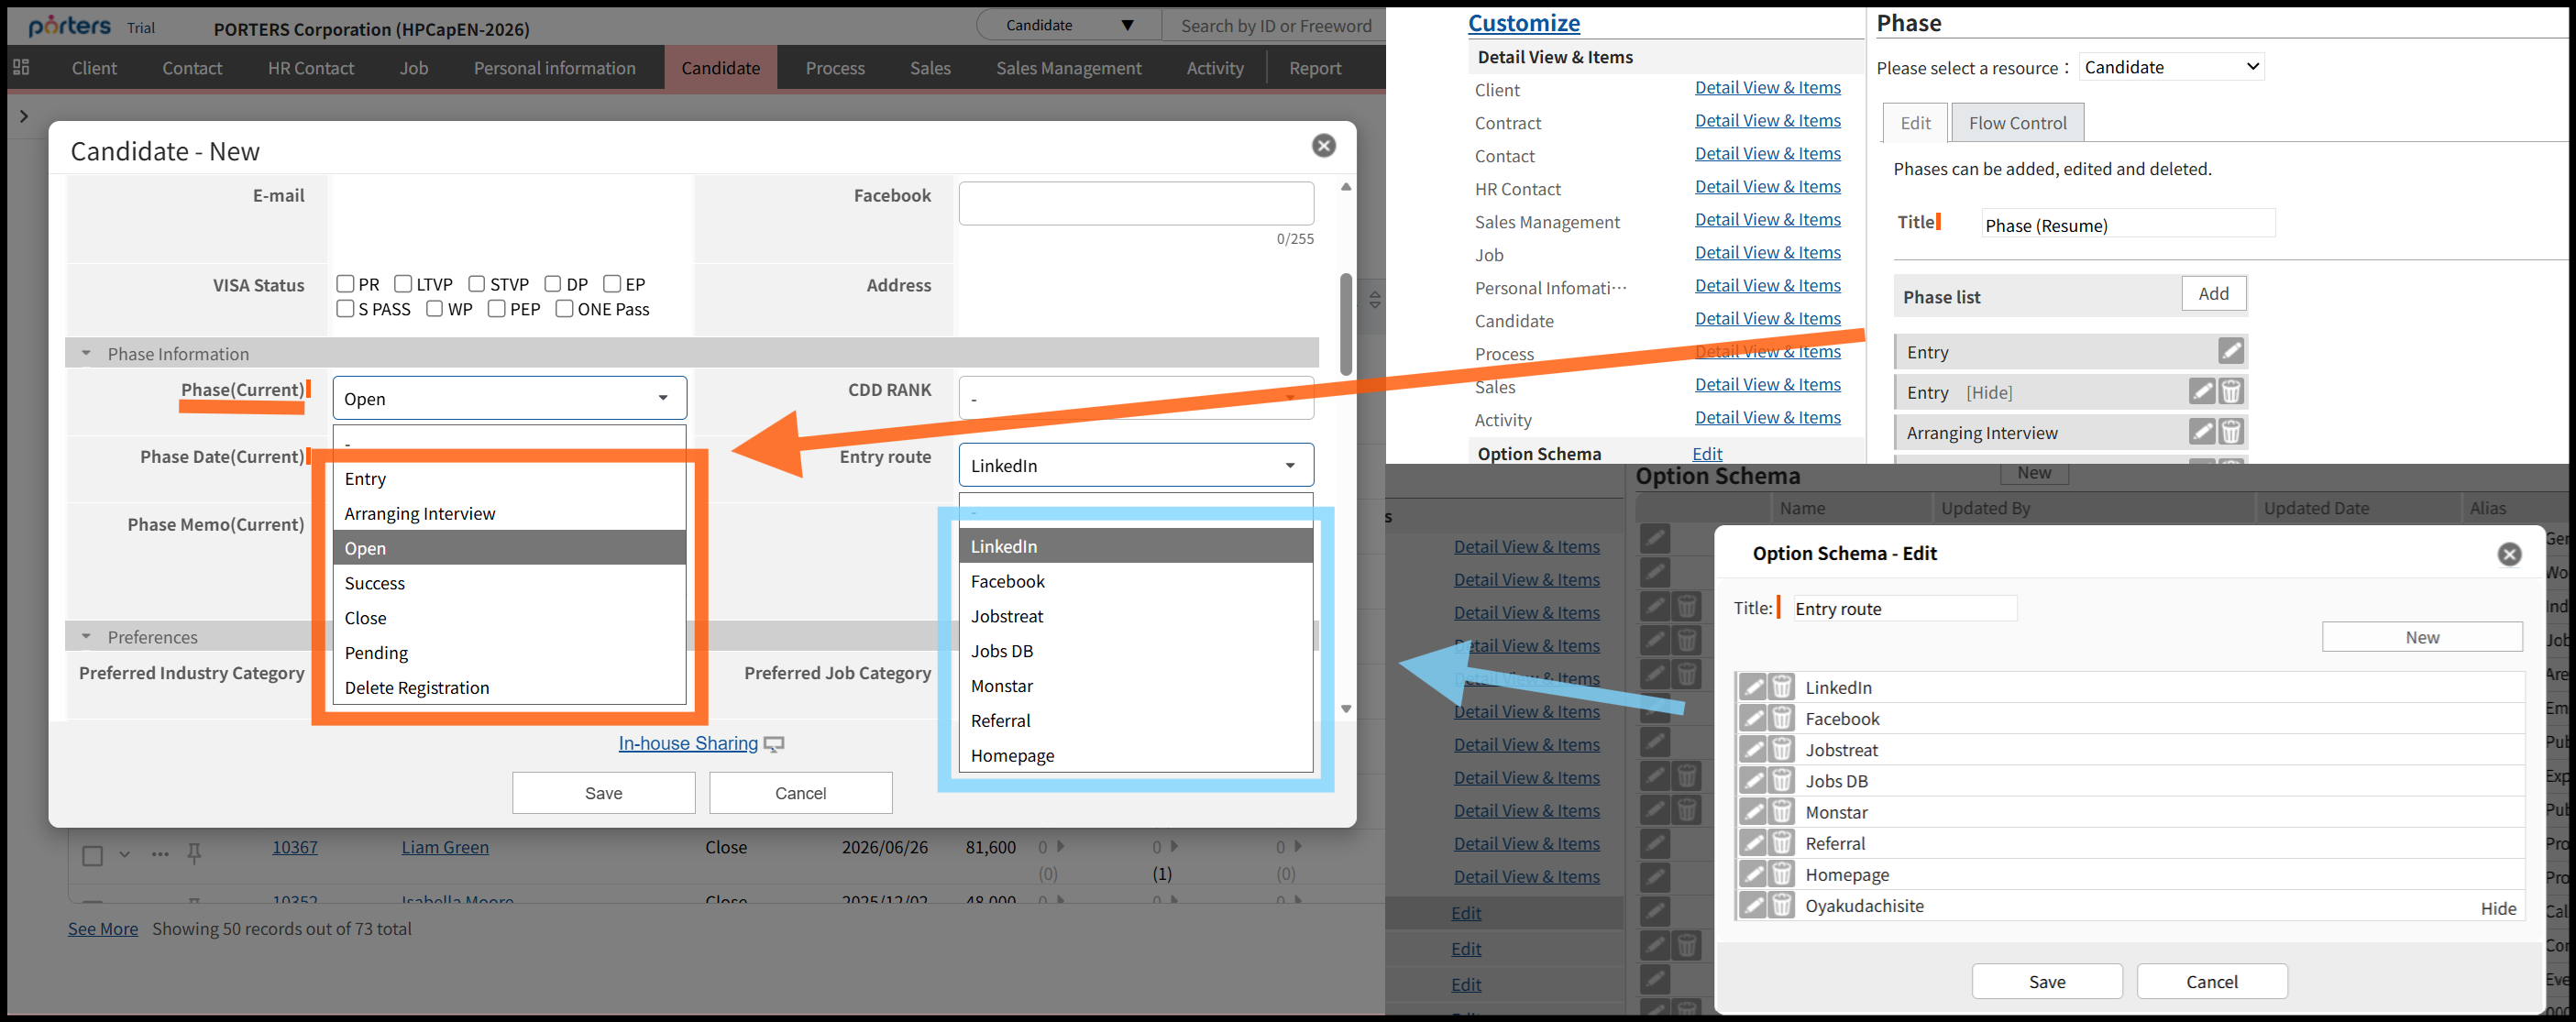This screenshot has height=1022, width=2576.
Task: Check the PR visa status checkbox
Action: click(x=346, y=284)
